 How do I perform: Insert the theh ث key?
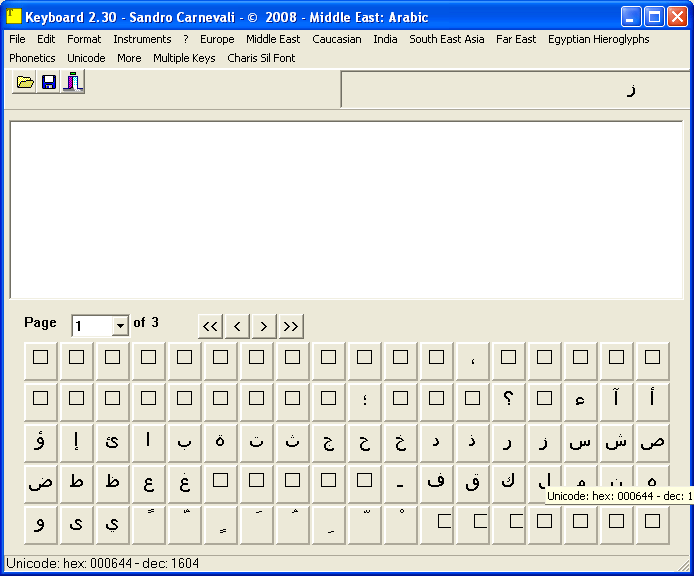pyautogui.click(x=292, y=443)
